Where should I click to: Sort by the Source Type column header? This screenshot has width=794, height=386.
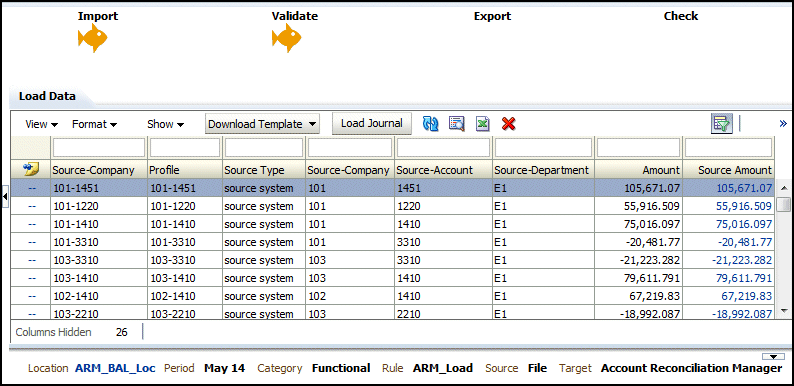pos(264,170)
